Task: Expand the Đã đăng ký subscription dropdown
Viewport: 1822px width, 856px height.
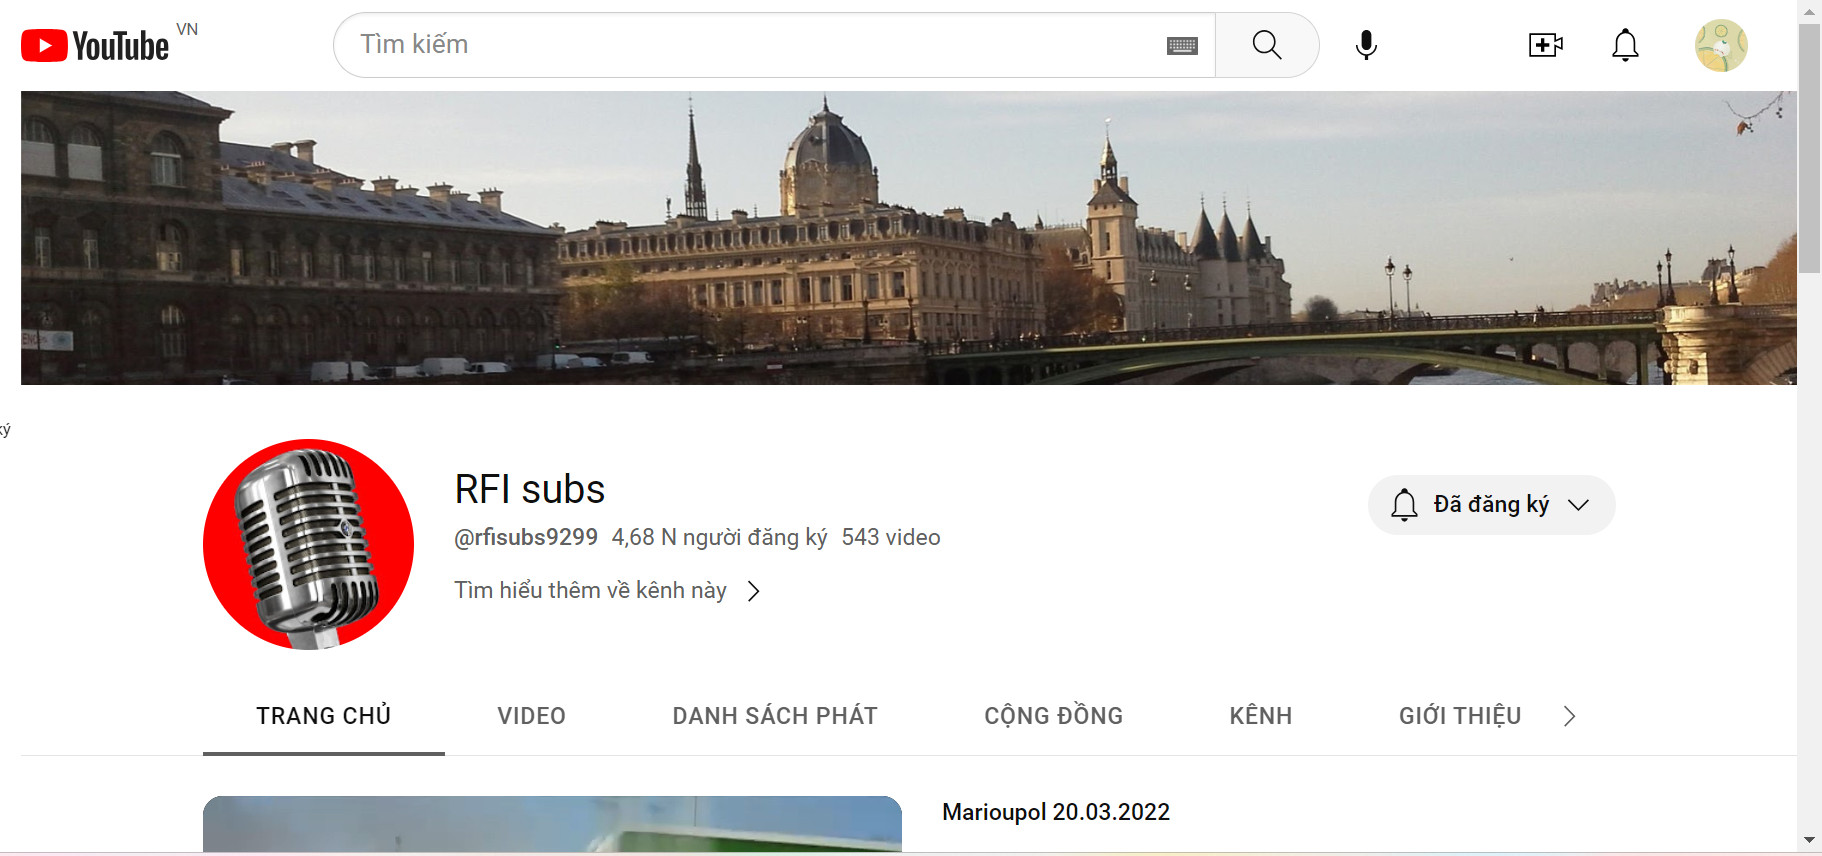Action: point(1491,505)
